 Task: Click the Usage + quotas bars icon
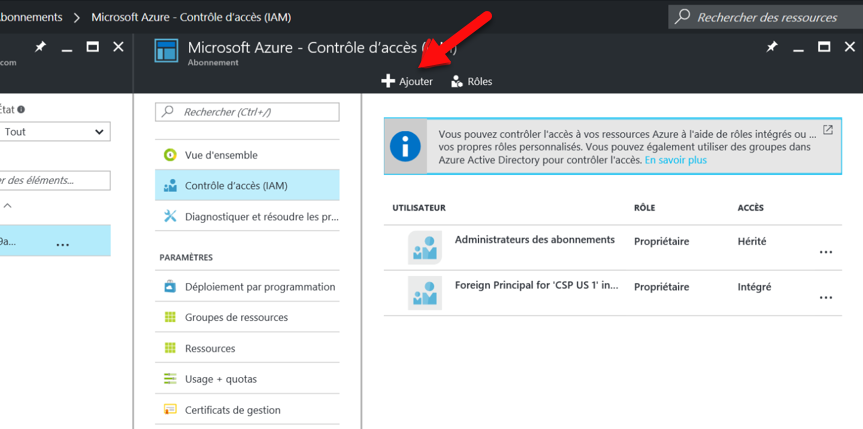pyautogui.click(x=170, y=379)
